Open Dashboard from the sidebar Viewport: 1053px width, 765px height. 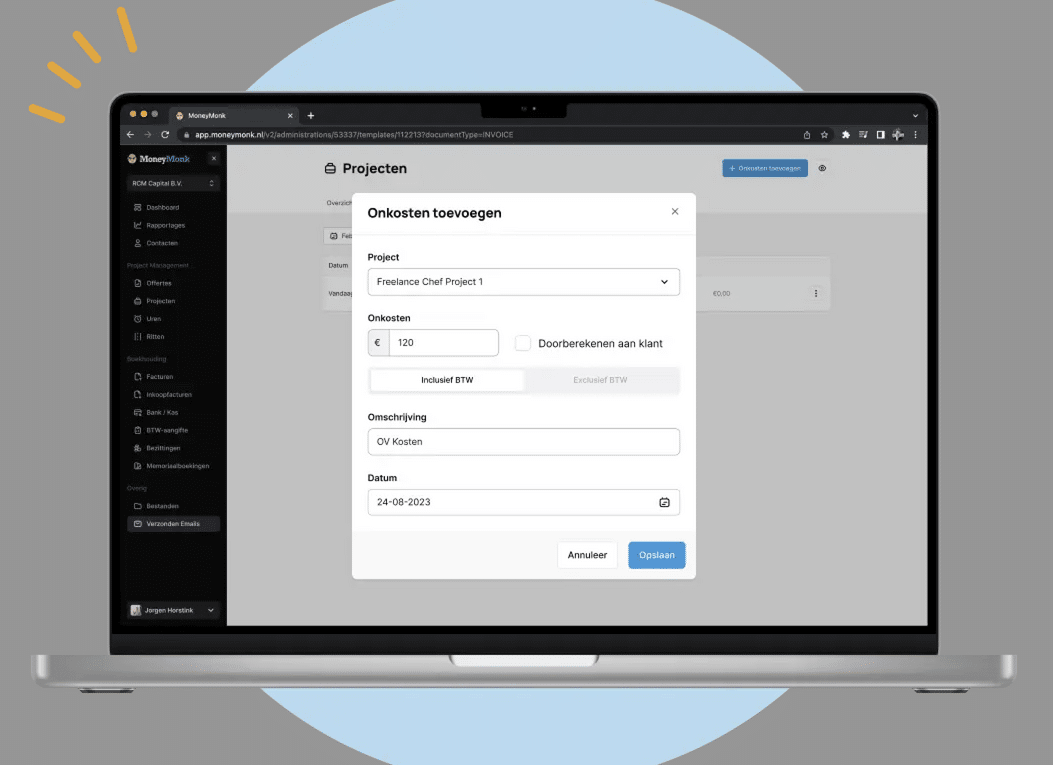pyautogui.click(x=162, y=207)
